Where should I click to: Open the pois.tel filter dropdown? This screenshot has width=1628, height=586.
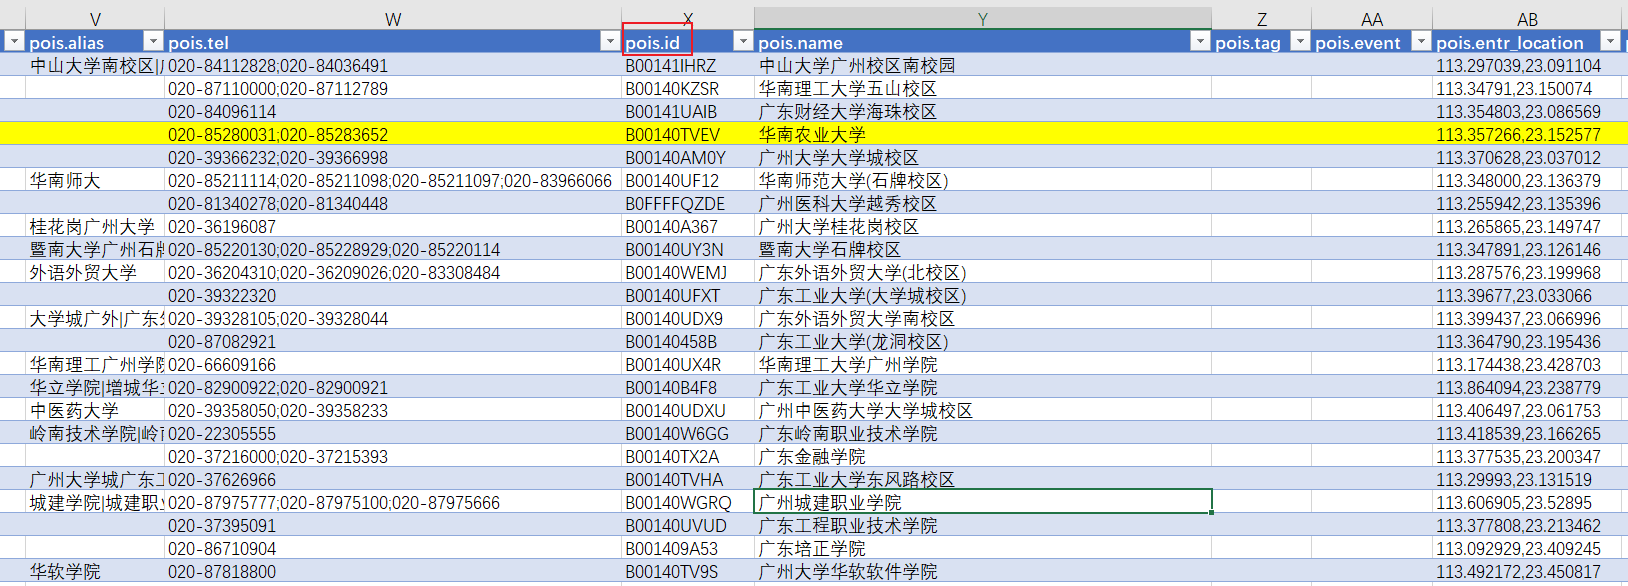click(x=610, y=41)
